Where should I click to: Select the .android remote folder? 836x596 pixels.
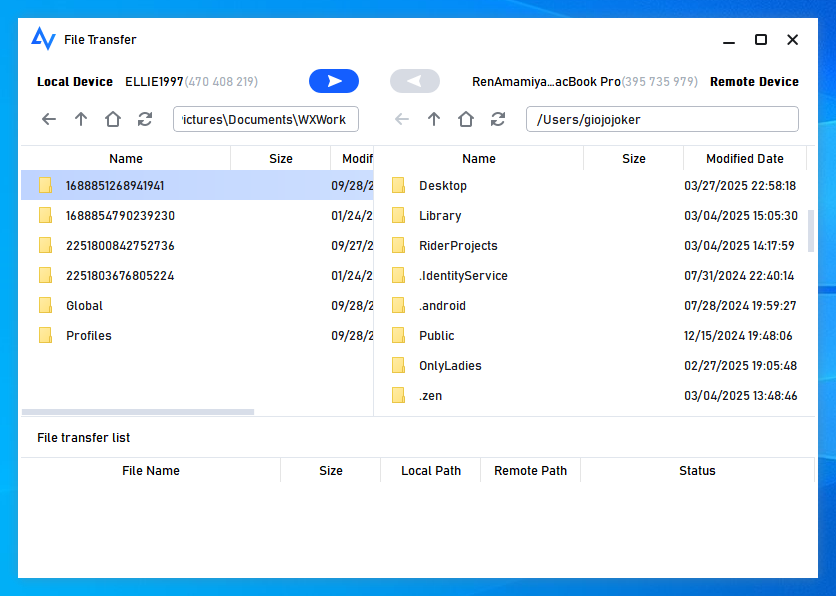[442, 306]
